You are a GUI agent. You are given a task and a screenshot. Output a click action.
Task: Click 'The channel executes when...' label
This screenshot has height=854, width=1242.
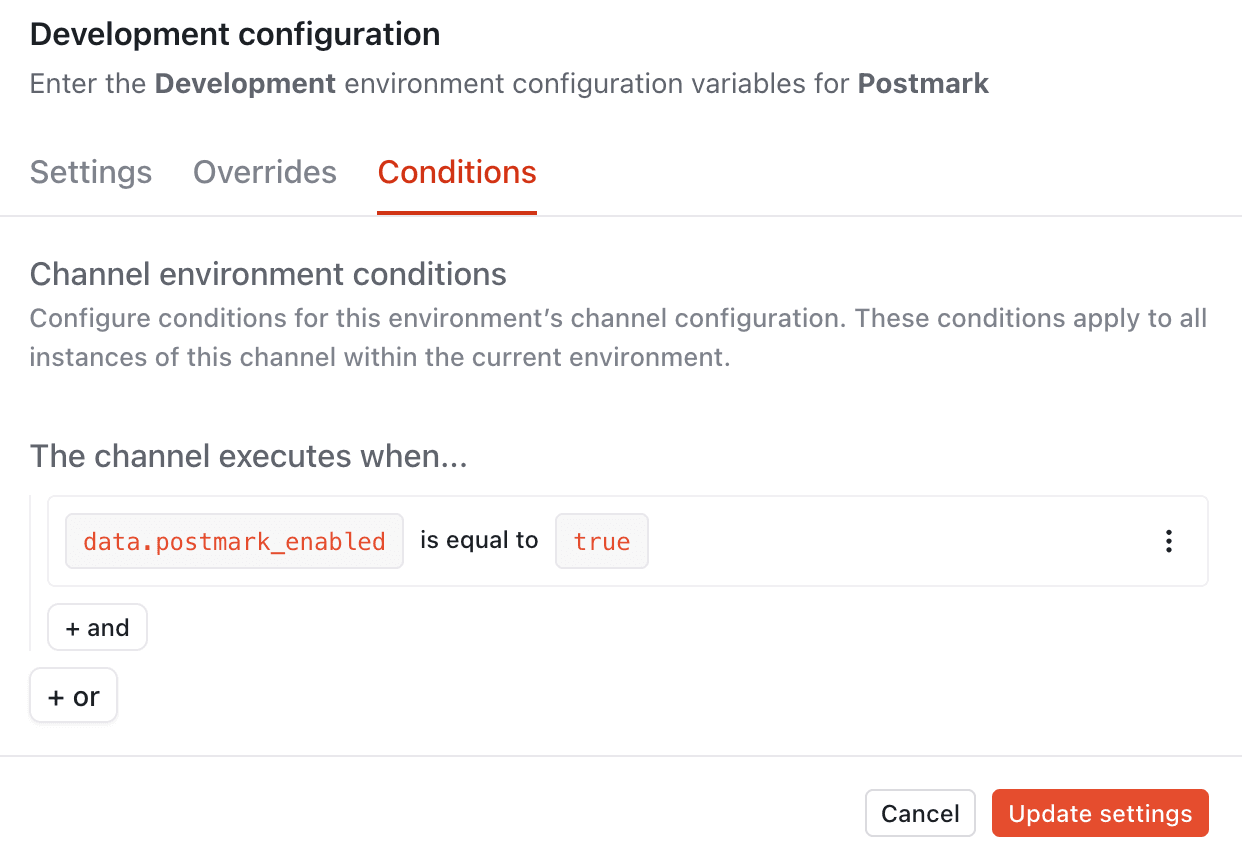coord(251,456)
